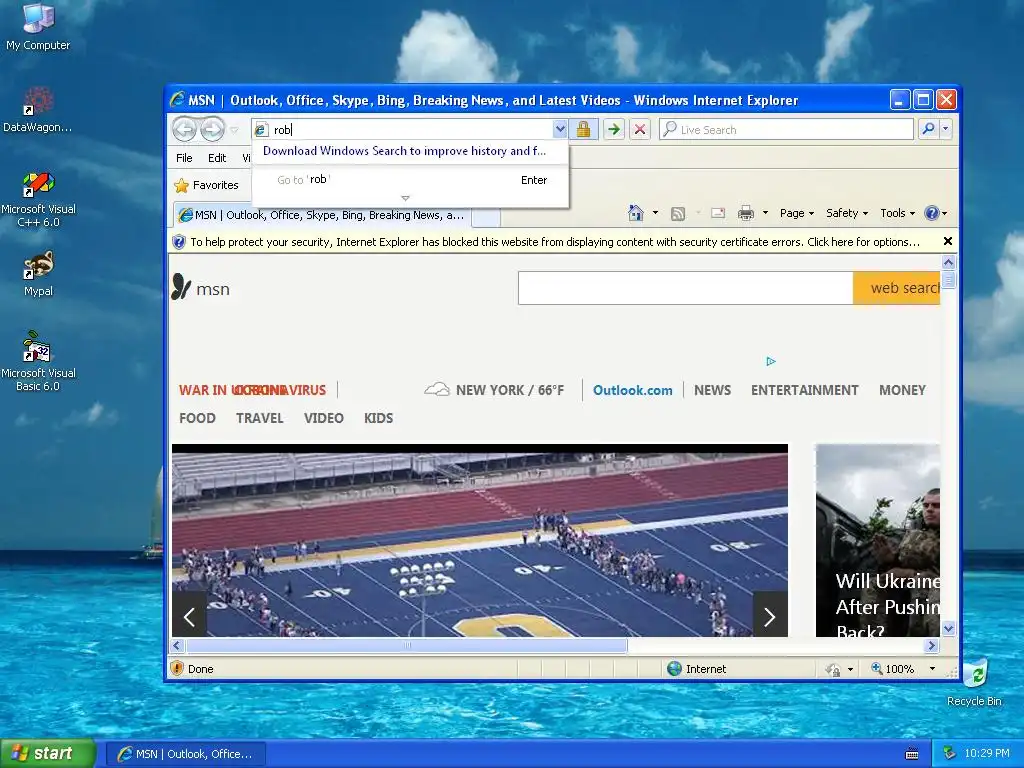Click the Read Mail icon
The height and width of the screenshot is (768, 1024).
point(718,213)
